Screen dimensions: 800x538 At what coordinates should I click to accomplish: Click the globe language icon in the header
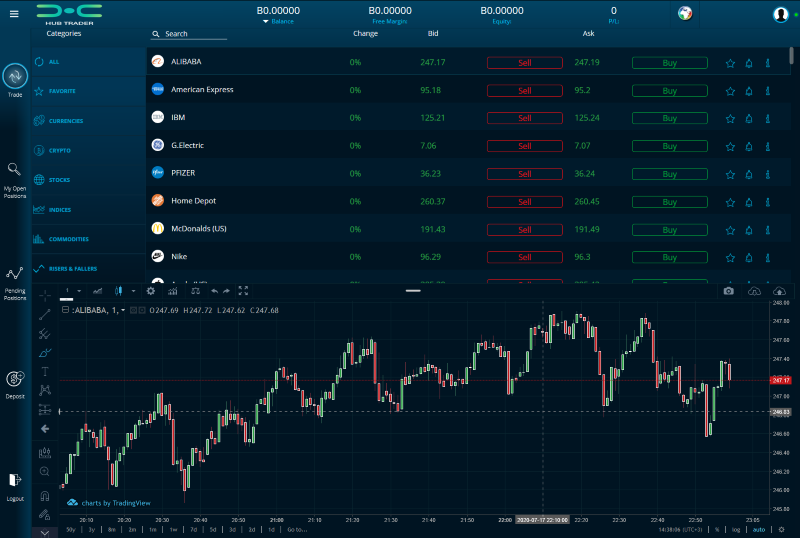pyautogui.click(x=685, y=13)
